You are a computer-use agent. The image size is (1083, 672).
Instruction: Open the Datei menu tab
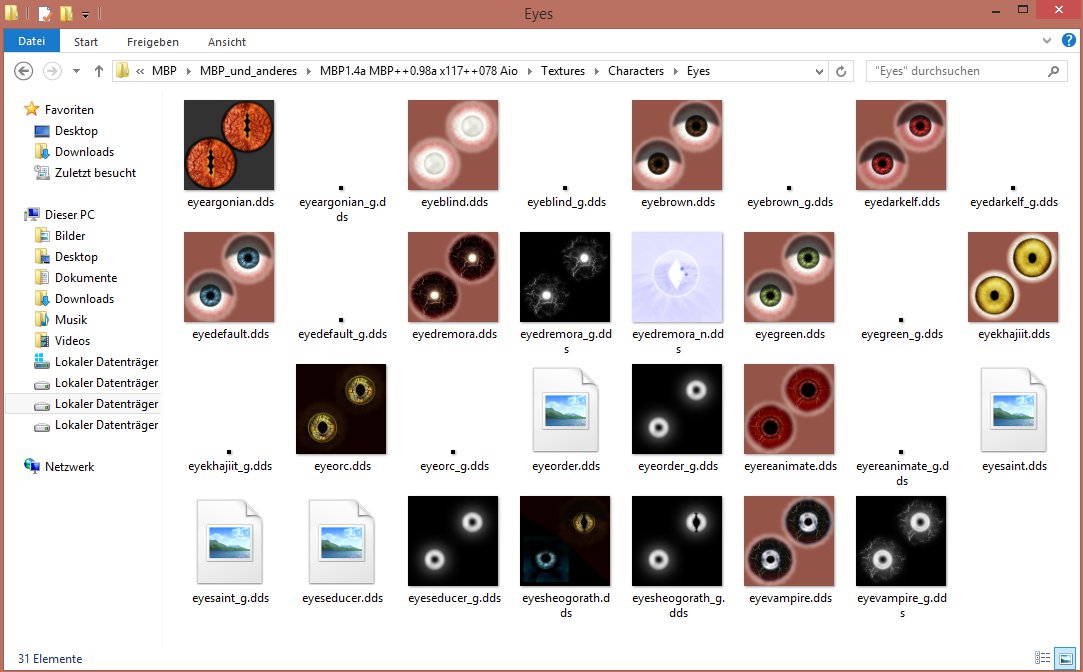[32, 42]
